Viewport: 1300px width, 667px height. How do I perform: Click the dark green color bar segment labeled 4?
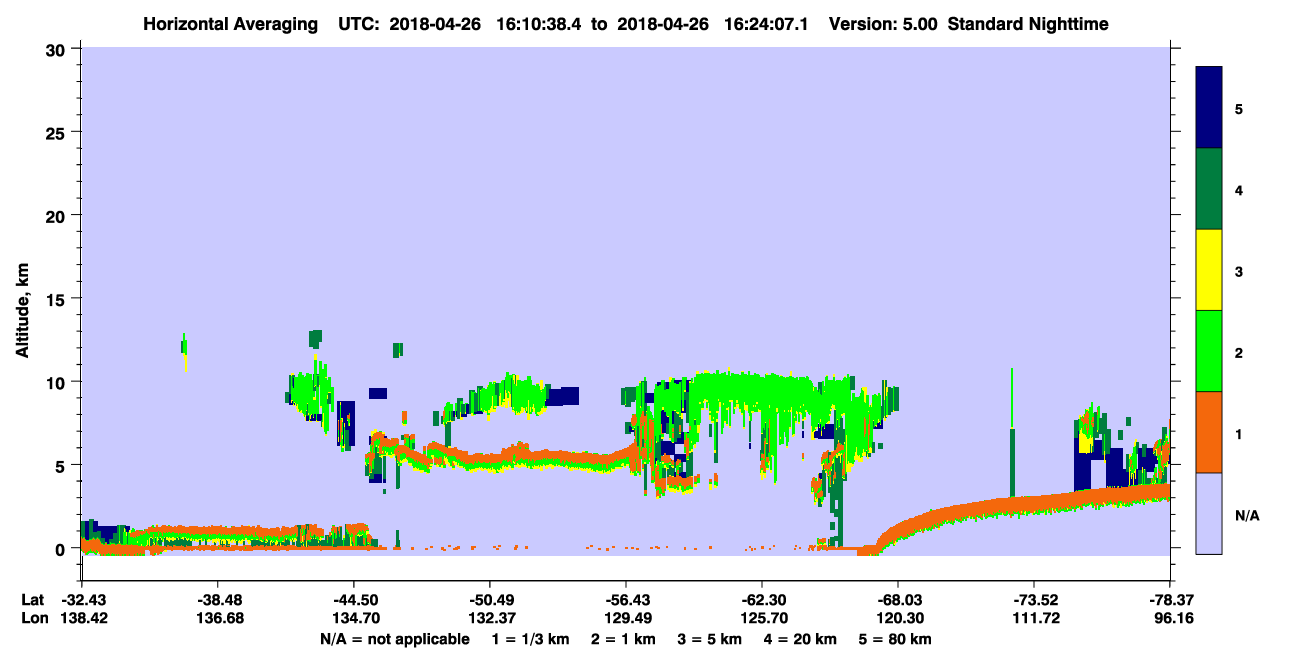1209,189
